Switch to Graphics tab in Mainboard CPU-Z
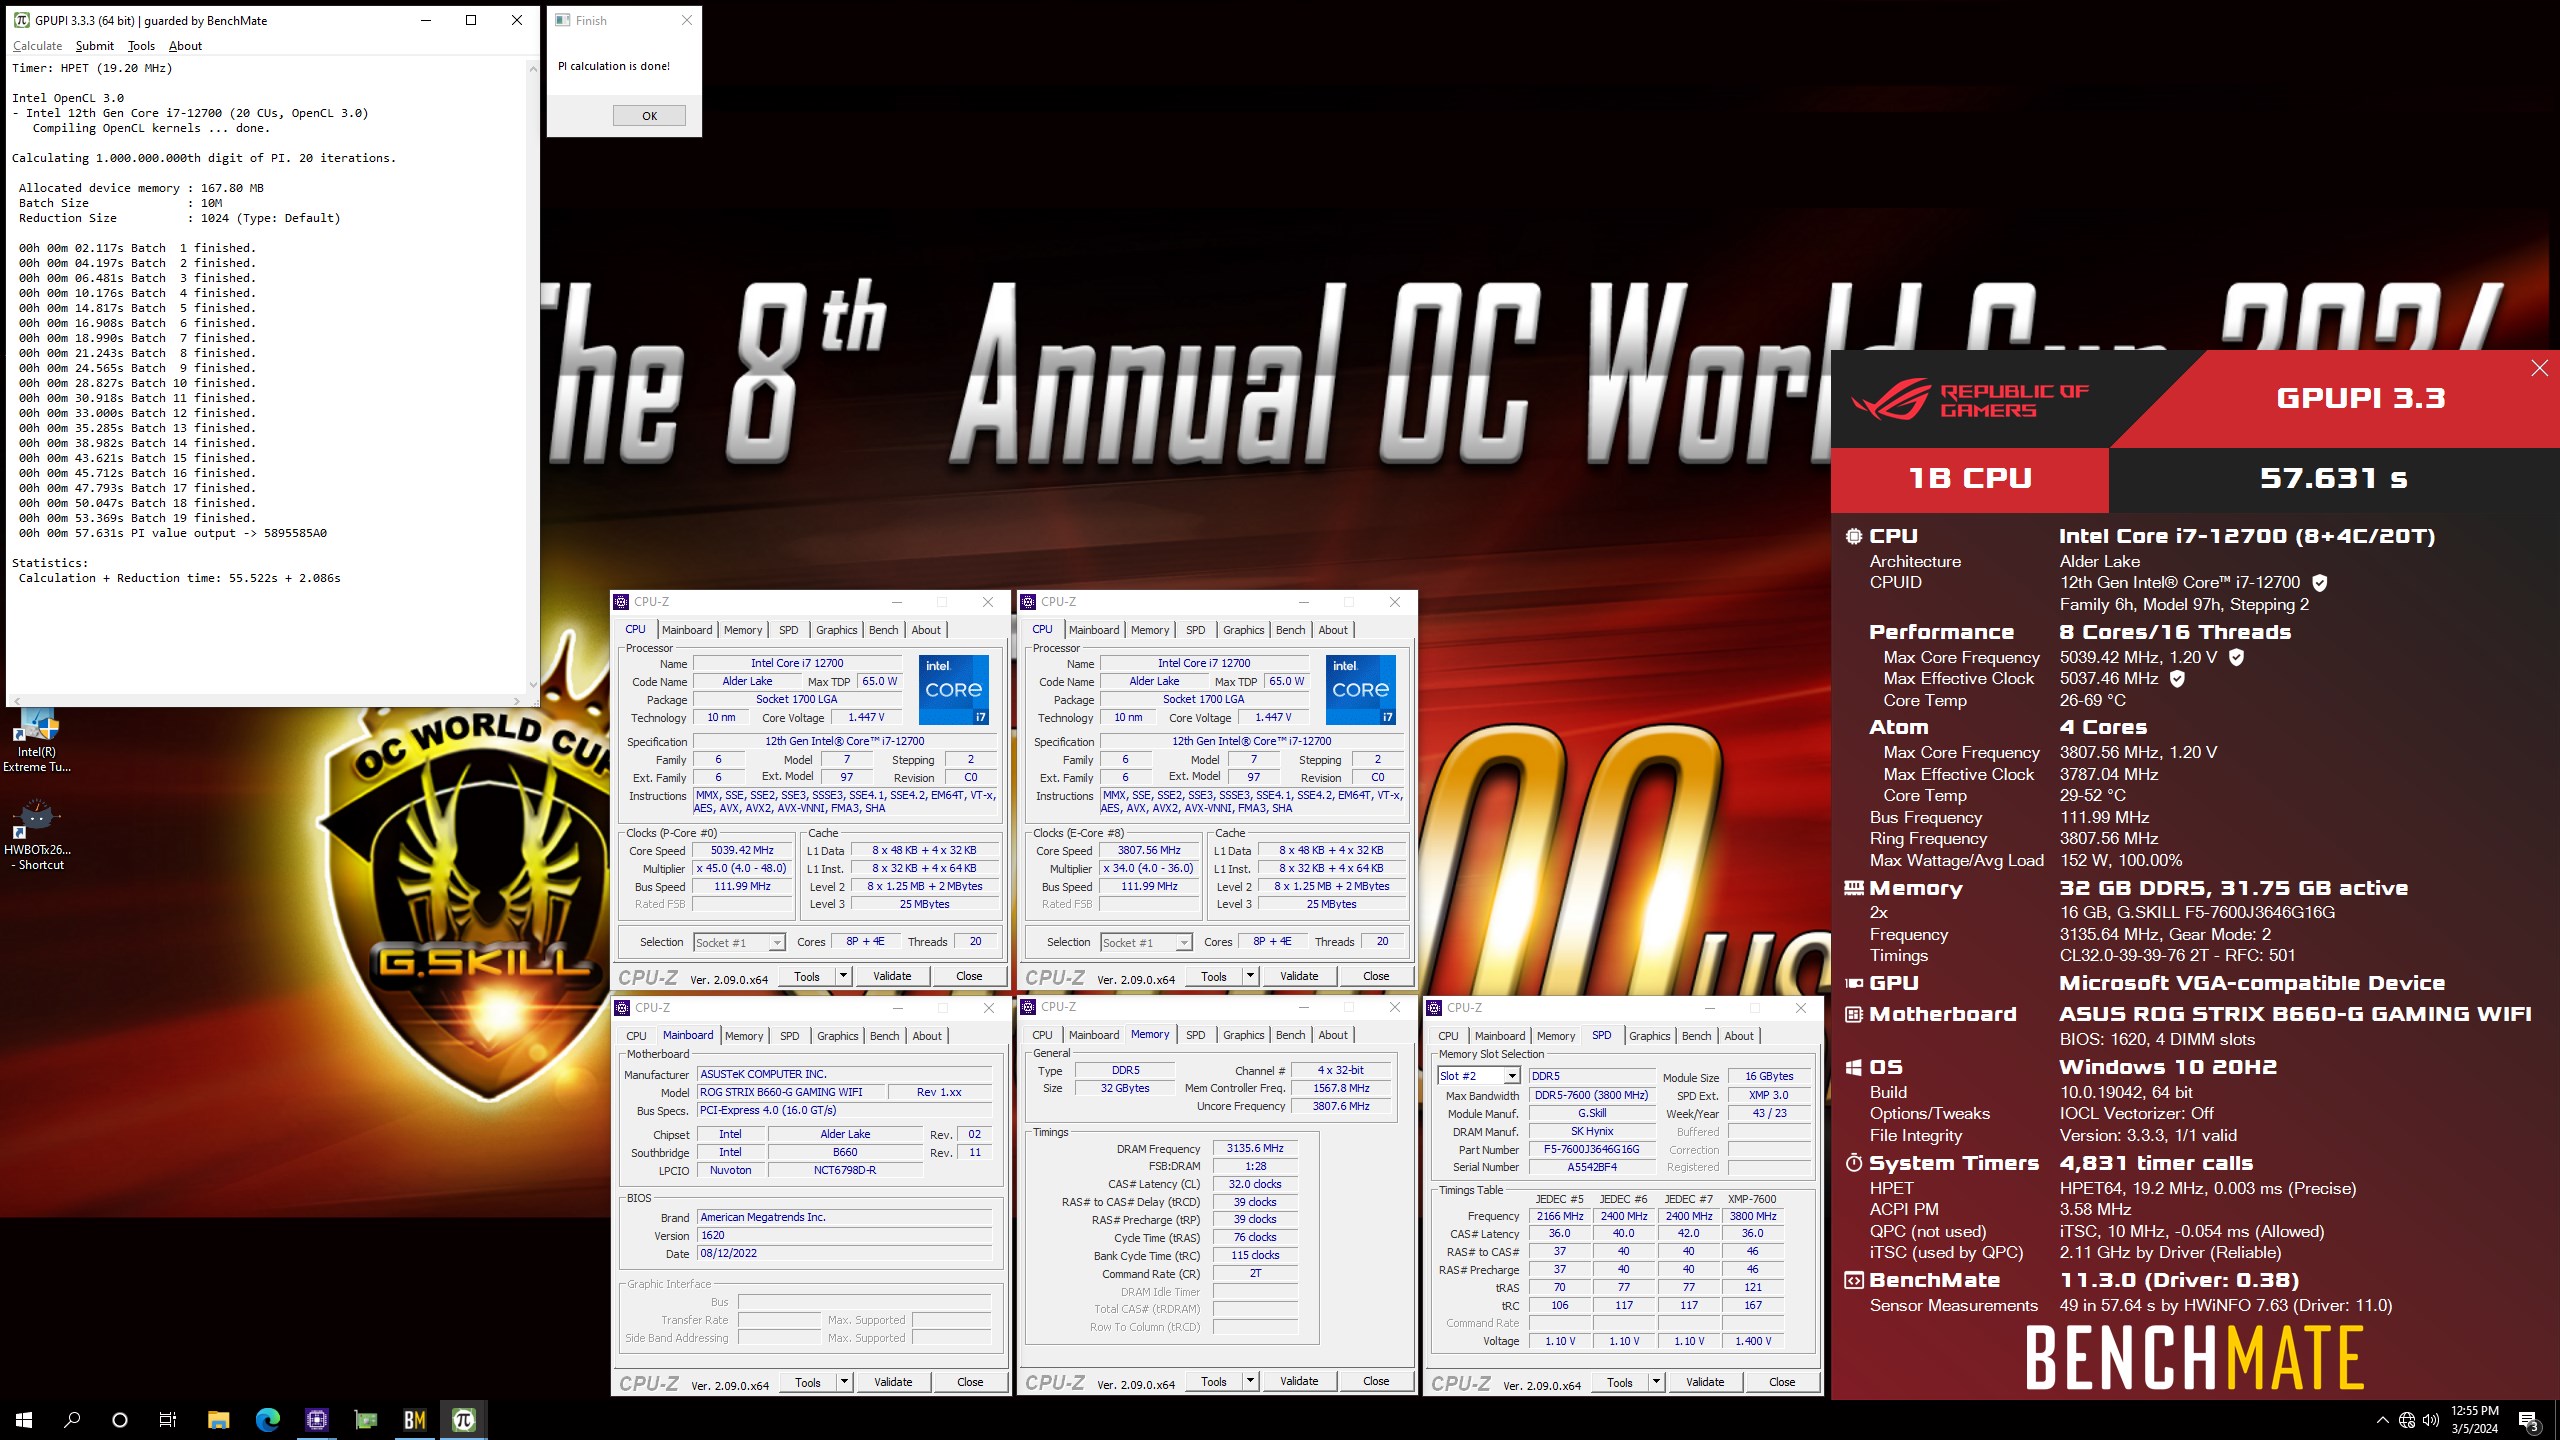 pyautogui.click(x=837, y=1035)
